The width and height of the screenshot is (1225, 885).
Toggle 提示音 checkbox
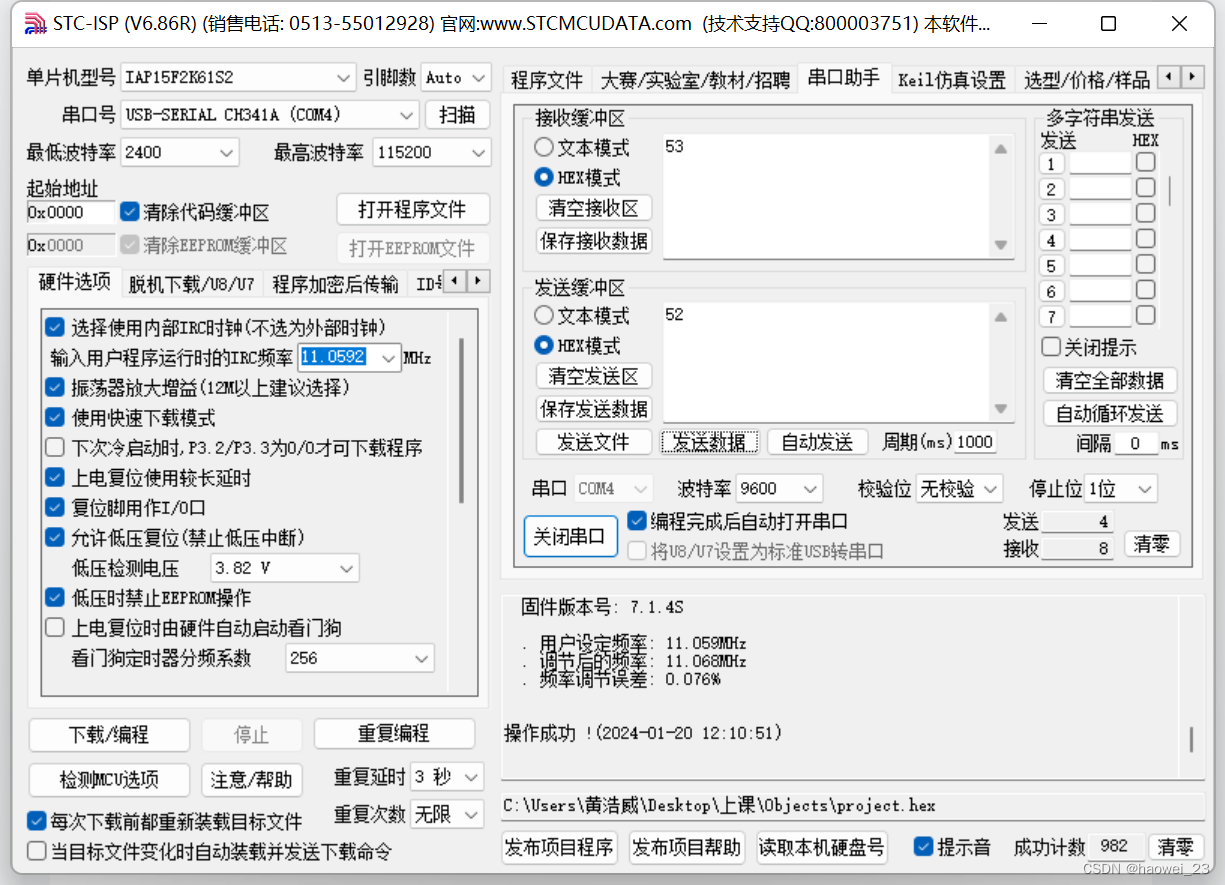pos(924,847)
